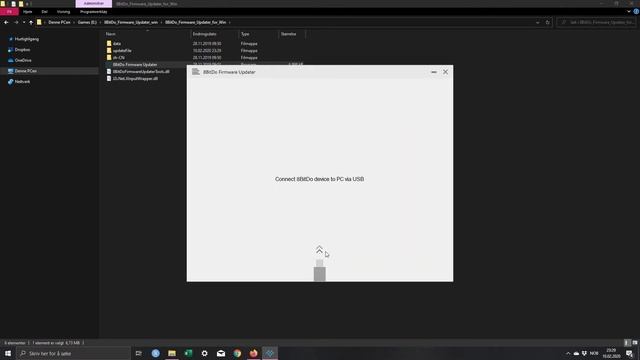Click 8BitDo_Firmware_Updater_win breadcrumb

131,22
